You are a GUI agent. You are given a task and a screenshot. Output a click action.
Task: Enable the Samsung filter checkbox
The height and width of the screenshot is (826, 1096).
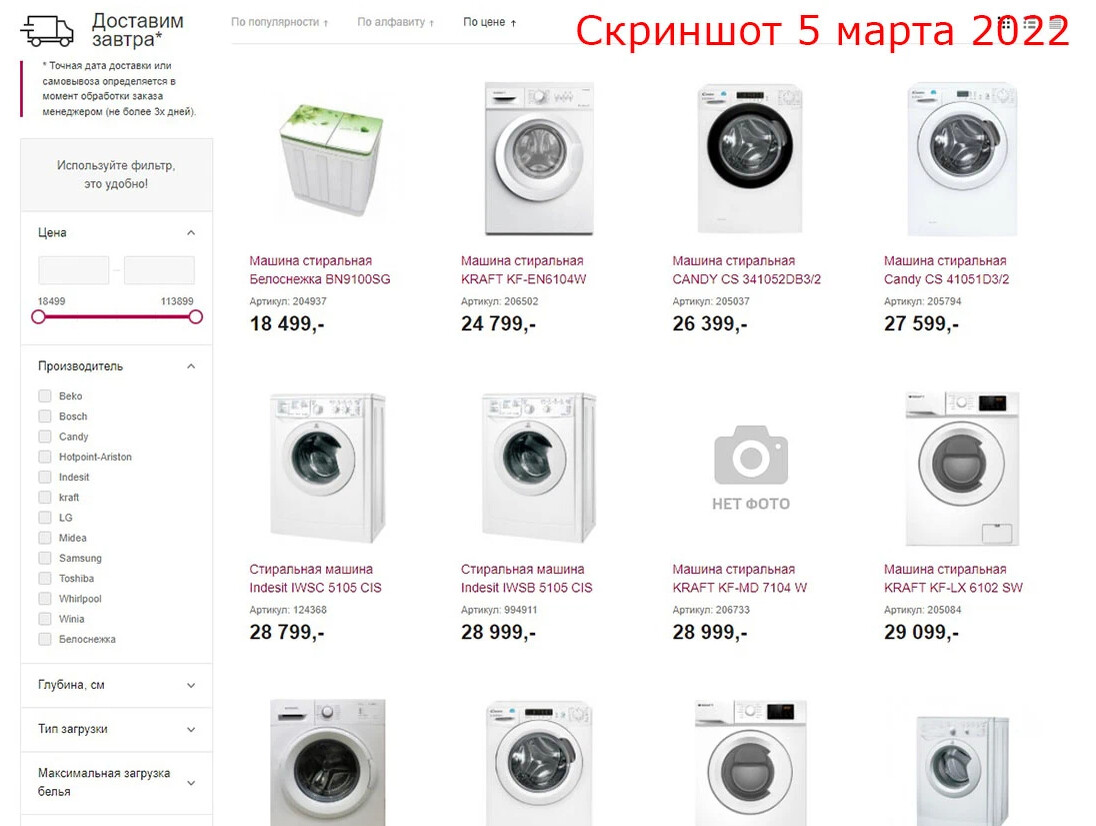coord(45,558)
